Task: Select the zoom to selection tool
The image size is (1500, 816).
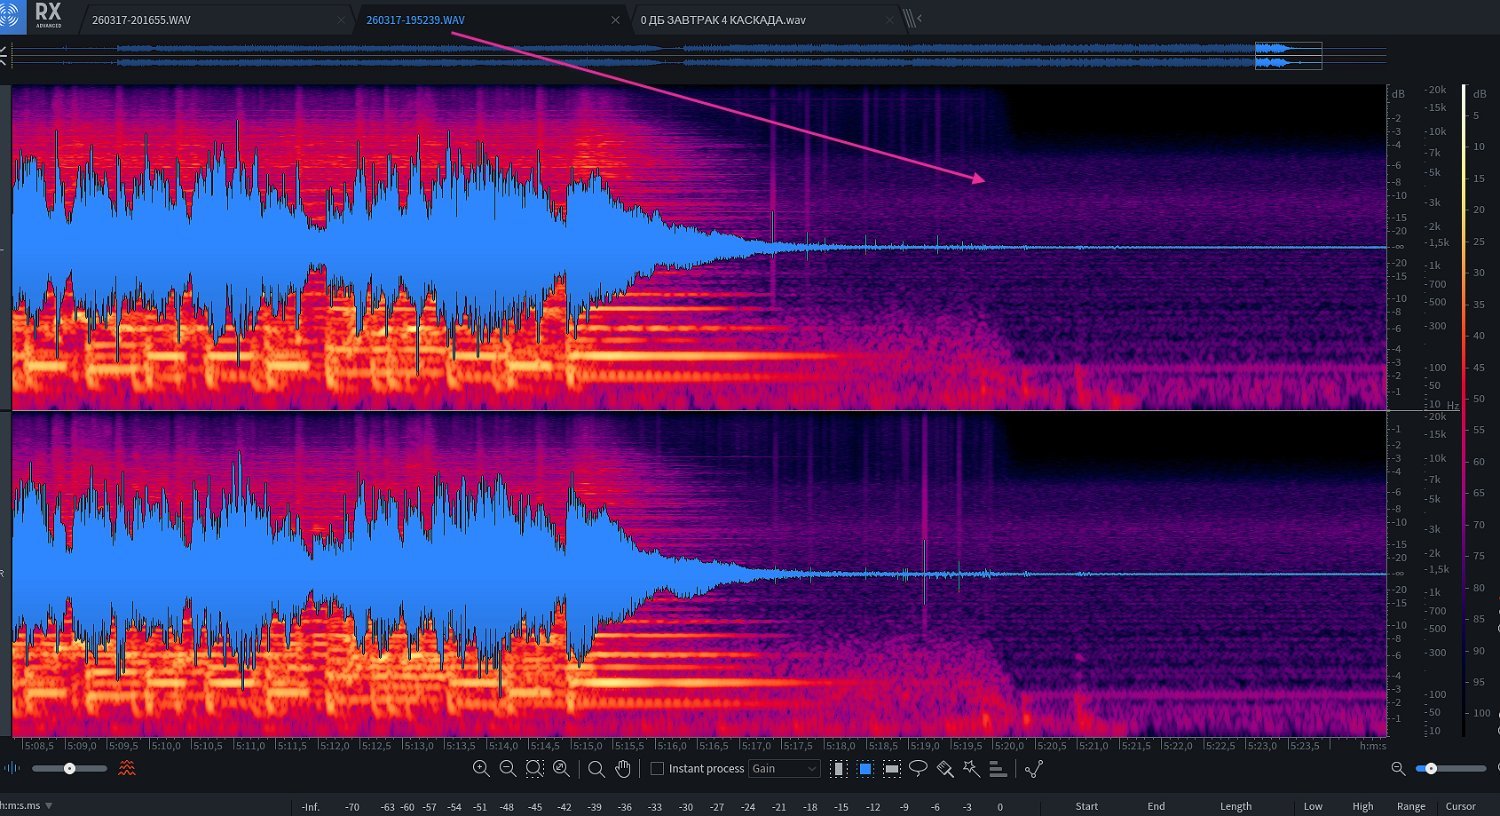Action: 534,769
